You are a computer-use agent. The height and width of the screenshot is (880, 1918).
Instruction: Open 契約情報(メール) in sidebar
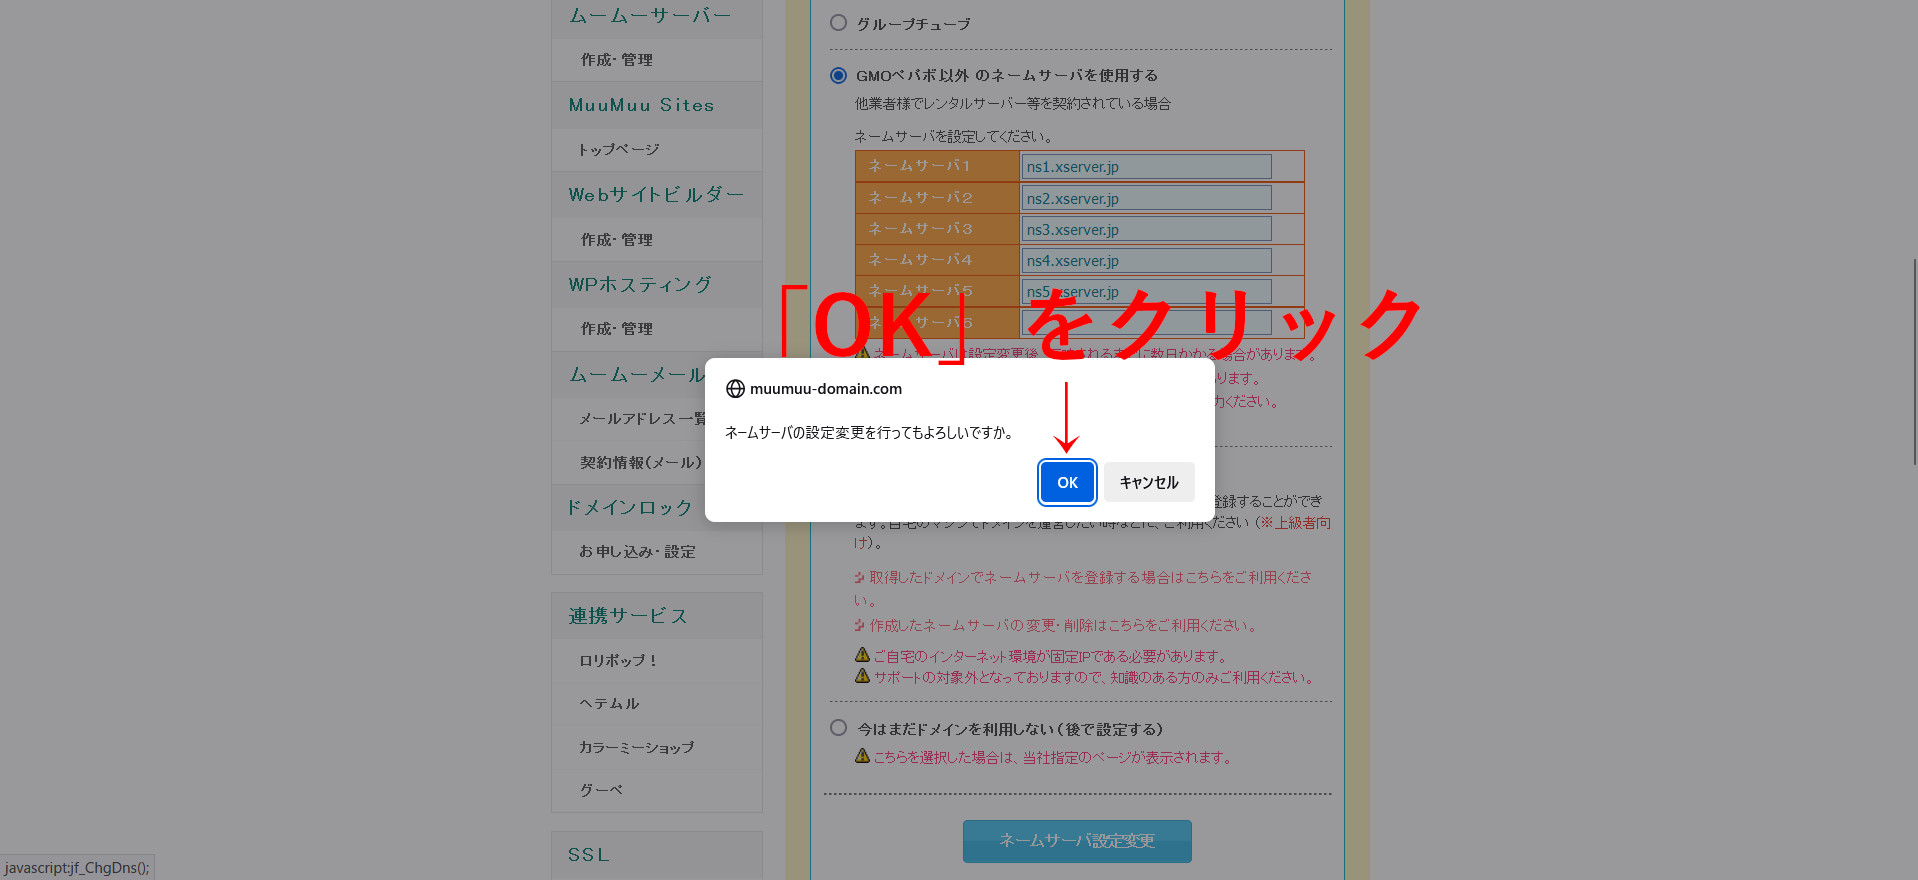[641, 462]
